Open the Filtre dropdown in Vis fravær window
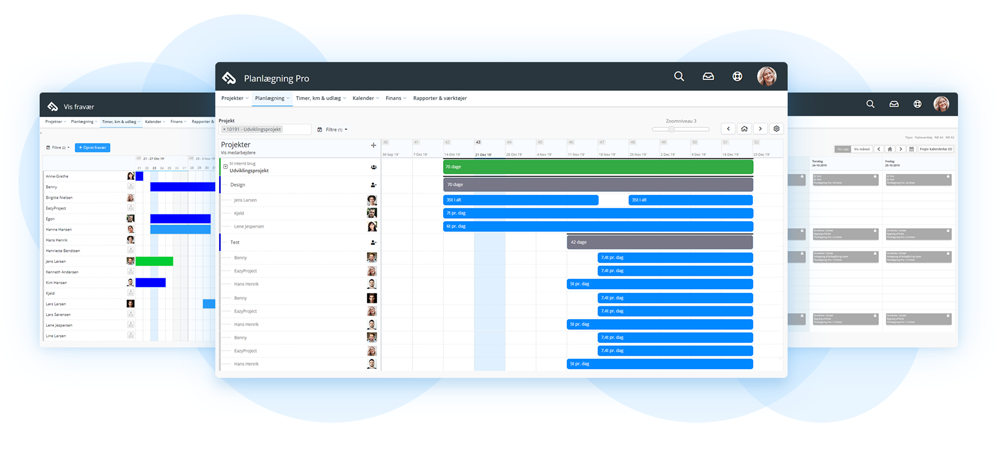This screenshot has width=1000, height=464. point(58,147)
